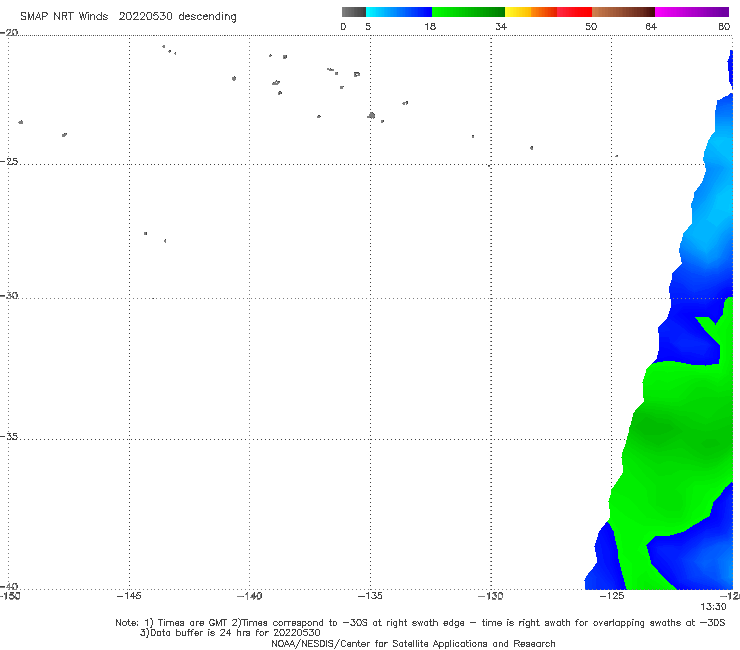Click the colorbar label '18'
740x650 pixels.
tap(430, 26)
